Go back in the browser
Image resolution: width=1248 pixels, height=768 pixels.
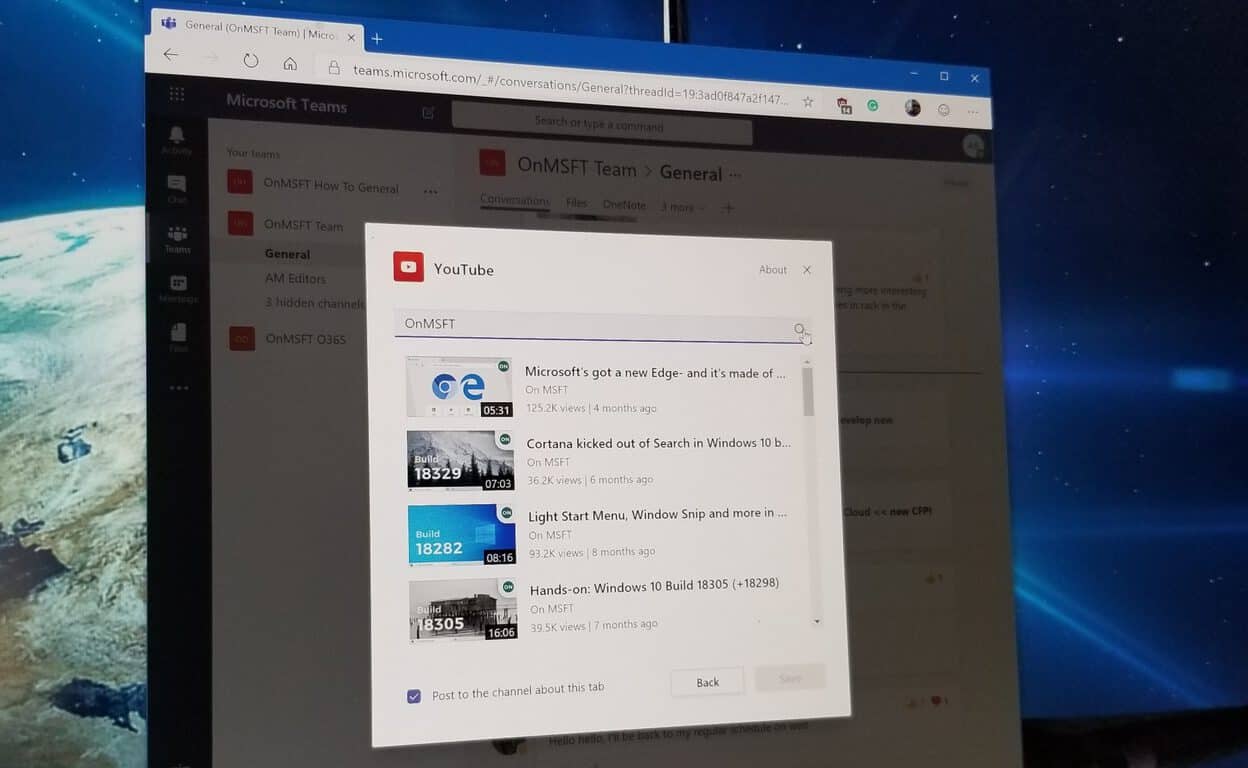pos(171,55)
